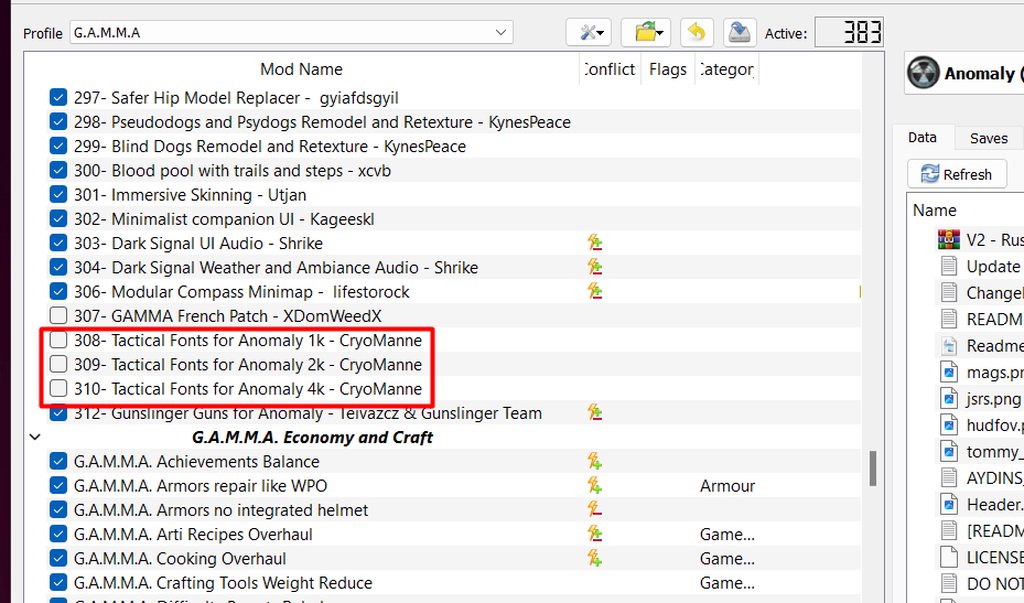Switch to the Saves tab

click(x=988, y=138)
